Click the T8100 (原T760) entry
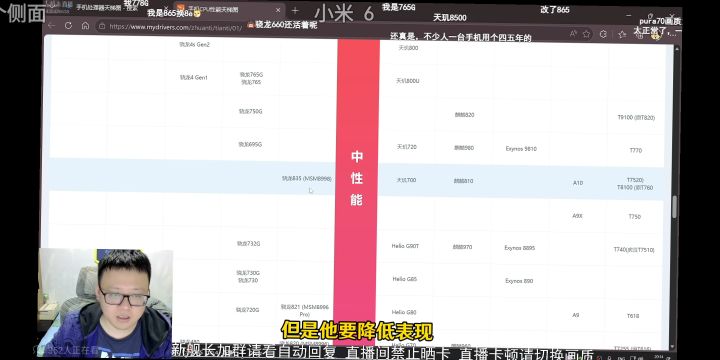 point(636,187)
